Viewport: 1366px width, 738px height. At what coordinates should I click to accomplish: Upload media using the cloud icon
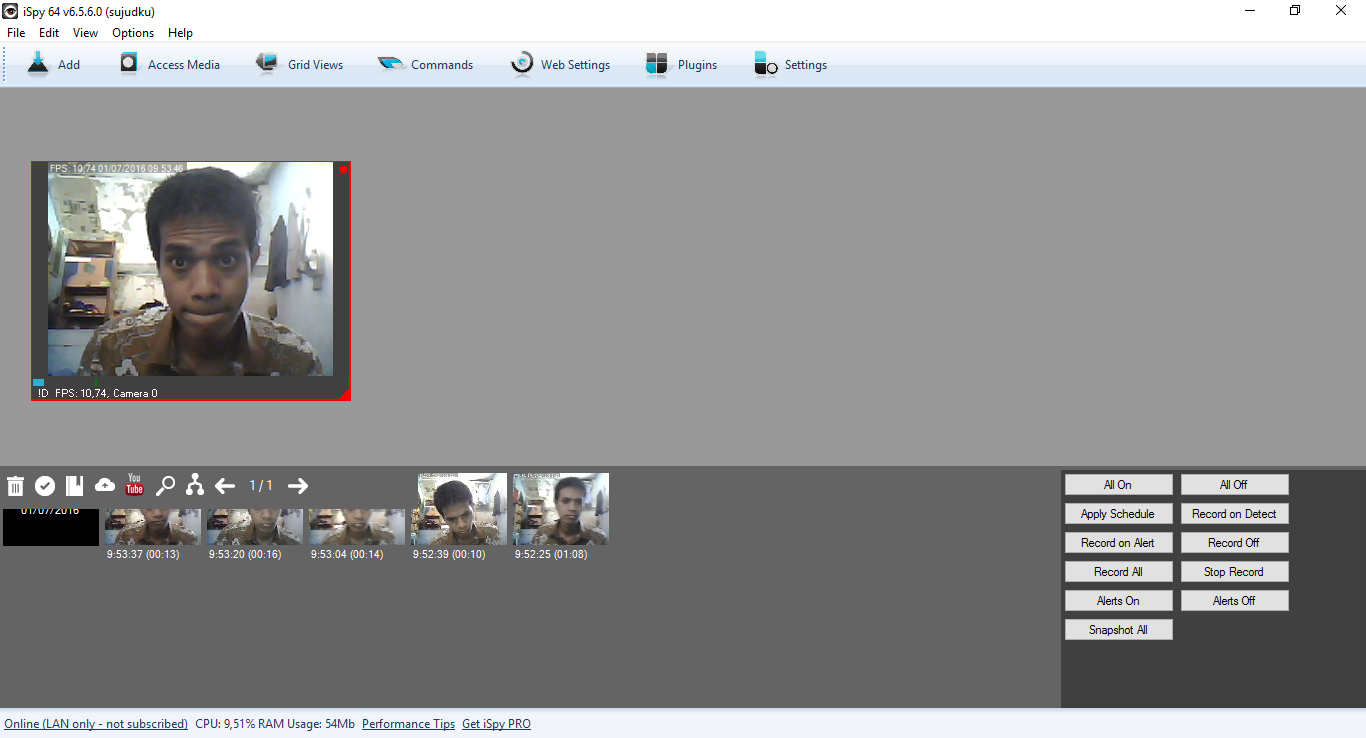[105, 485]
